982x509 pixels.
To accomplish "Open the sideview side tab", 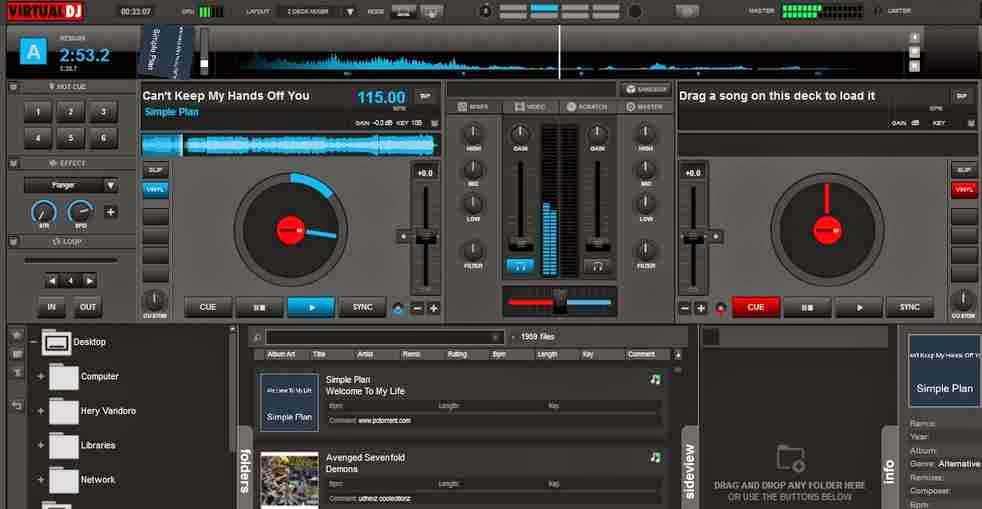I will [690, 468].
